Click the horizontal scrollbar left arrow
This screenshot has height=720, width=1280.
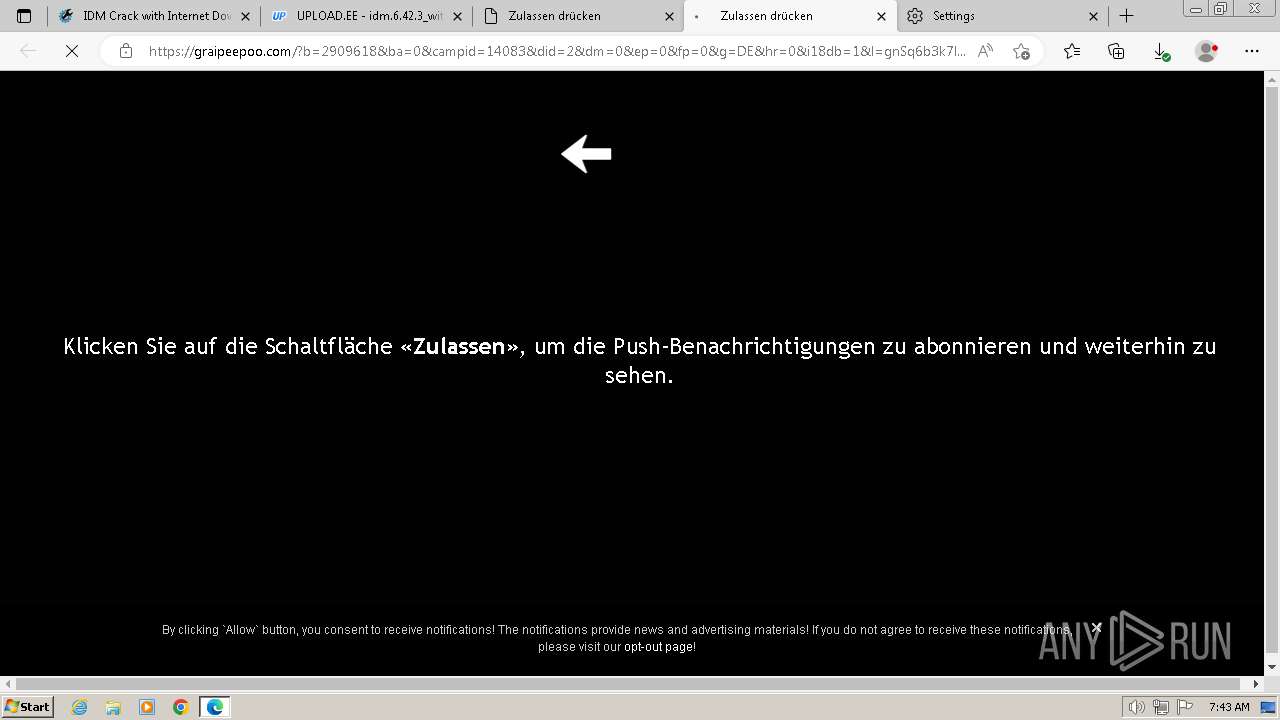click(8, 684)
